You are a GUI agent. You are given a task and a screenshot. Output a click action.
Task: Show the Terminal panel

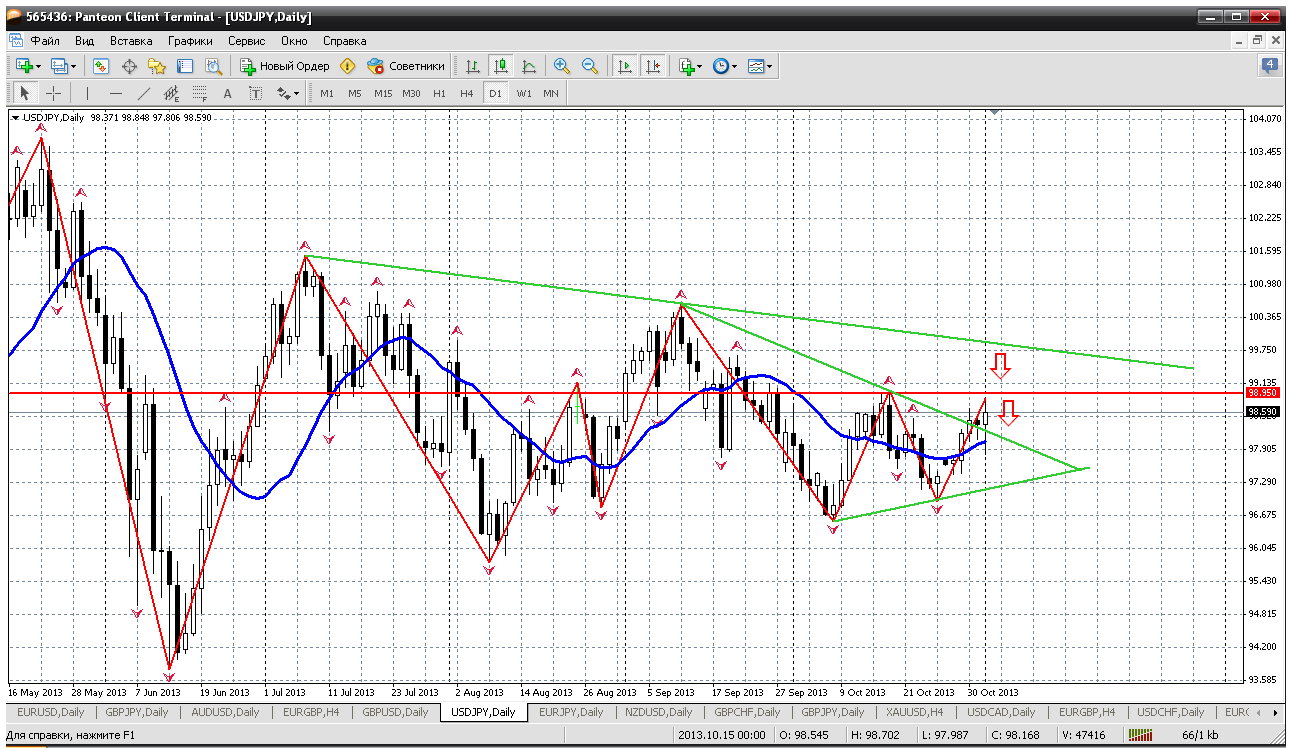tap(185, 66)
